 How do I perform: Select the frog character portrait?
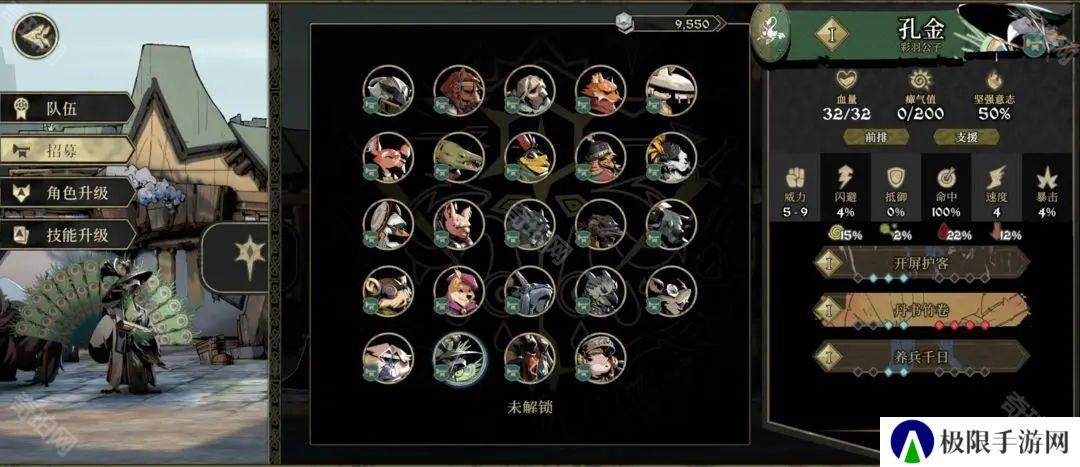click(530, 157)
